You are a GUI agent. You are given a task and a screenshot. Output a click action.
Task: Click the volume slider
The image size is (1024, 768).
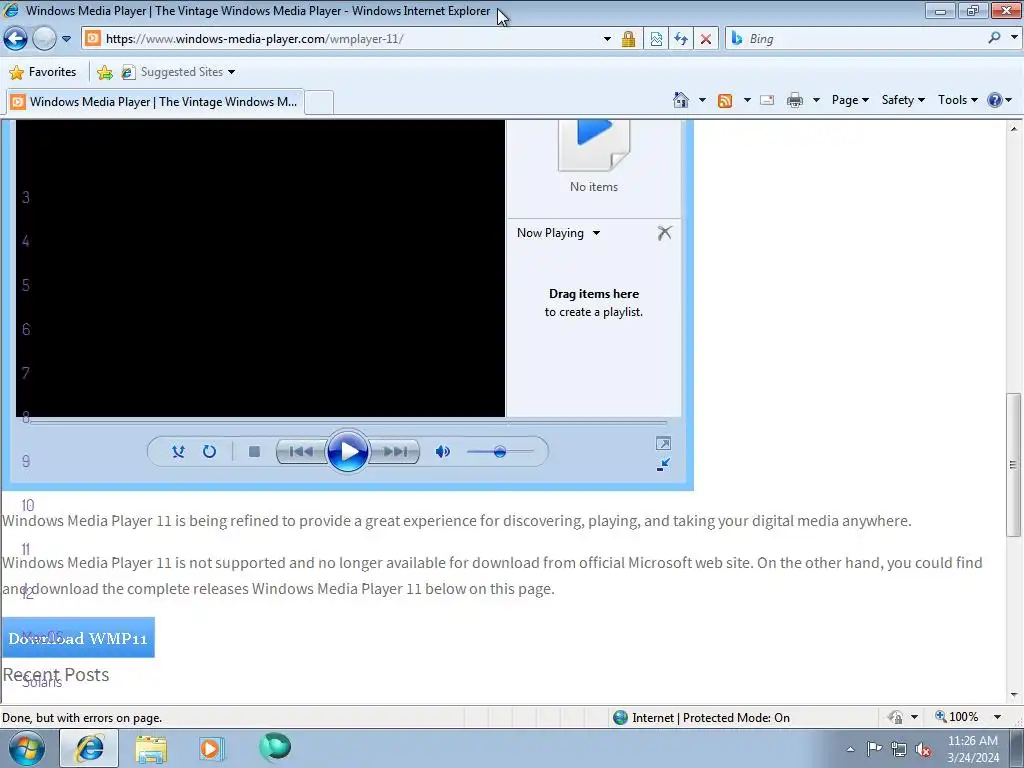(500, 451)
